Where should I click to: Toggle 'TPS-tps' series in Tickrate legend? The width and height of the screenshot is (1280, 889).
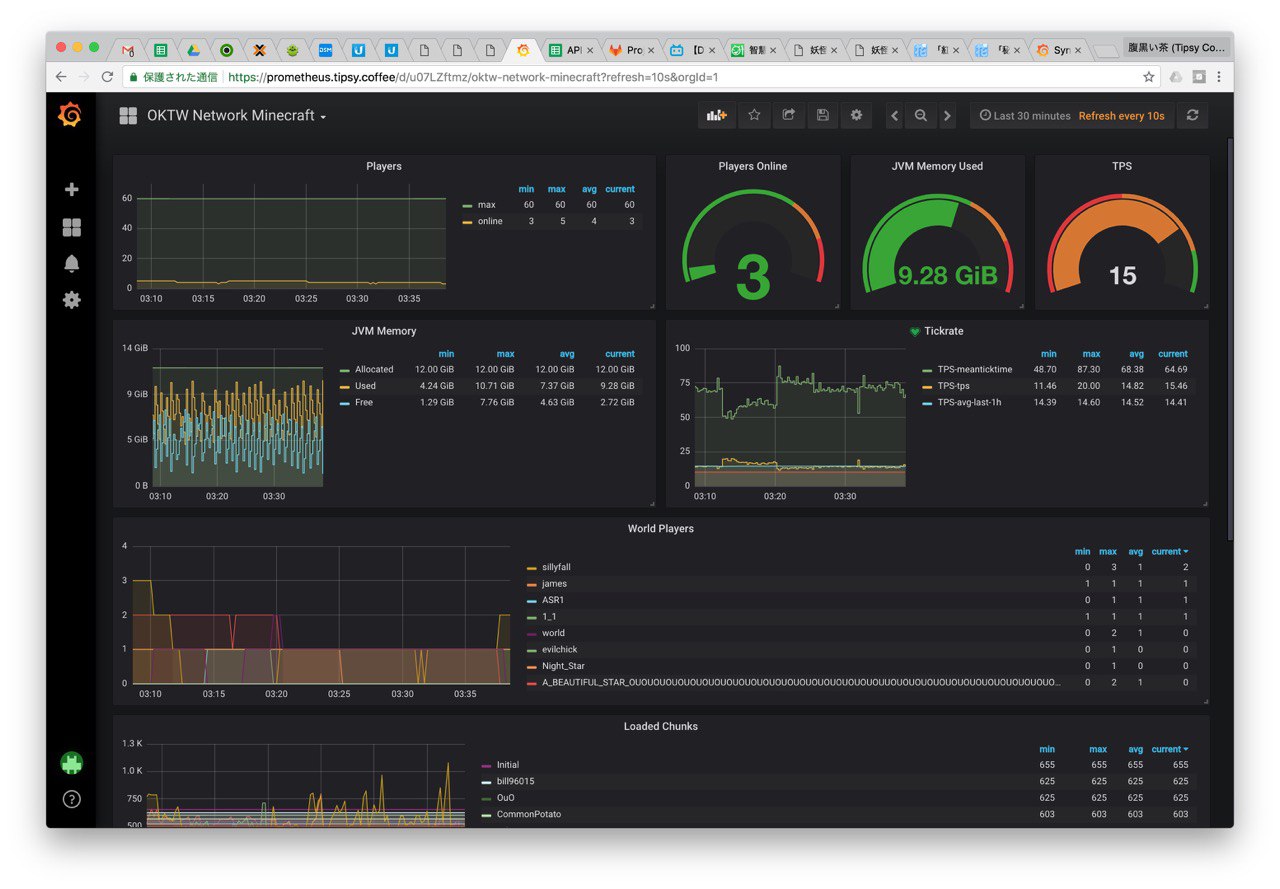tap(953, 386)
